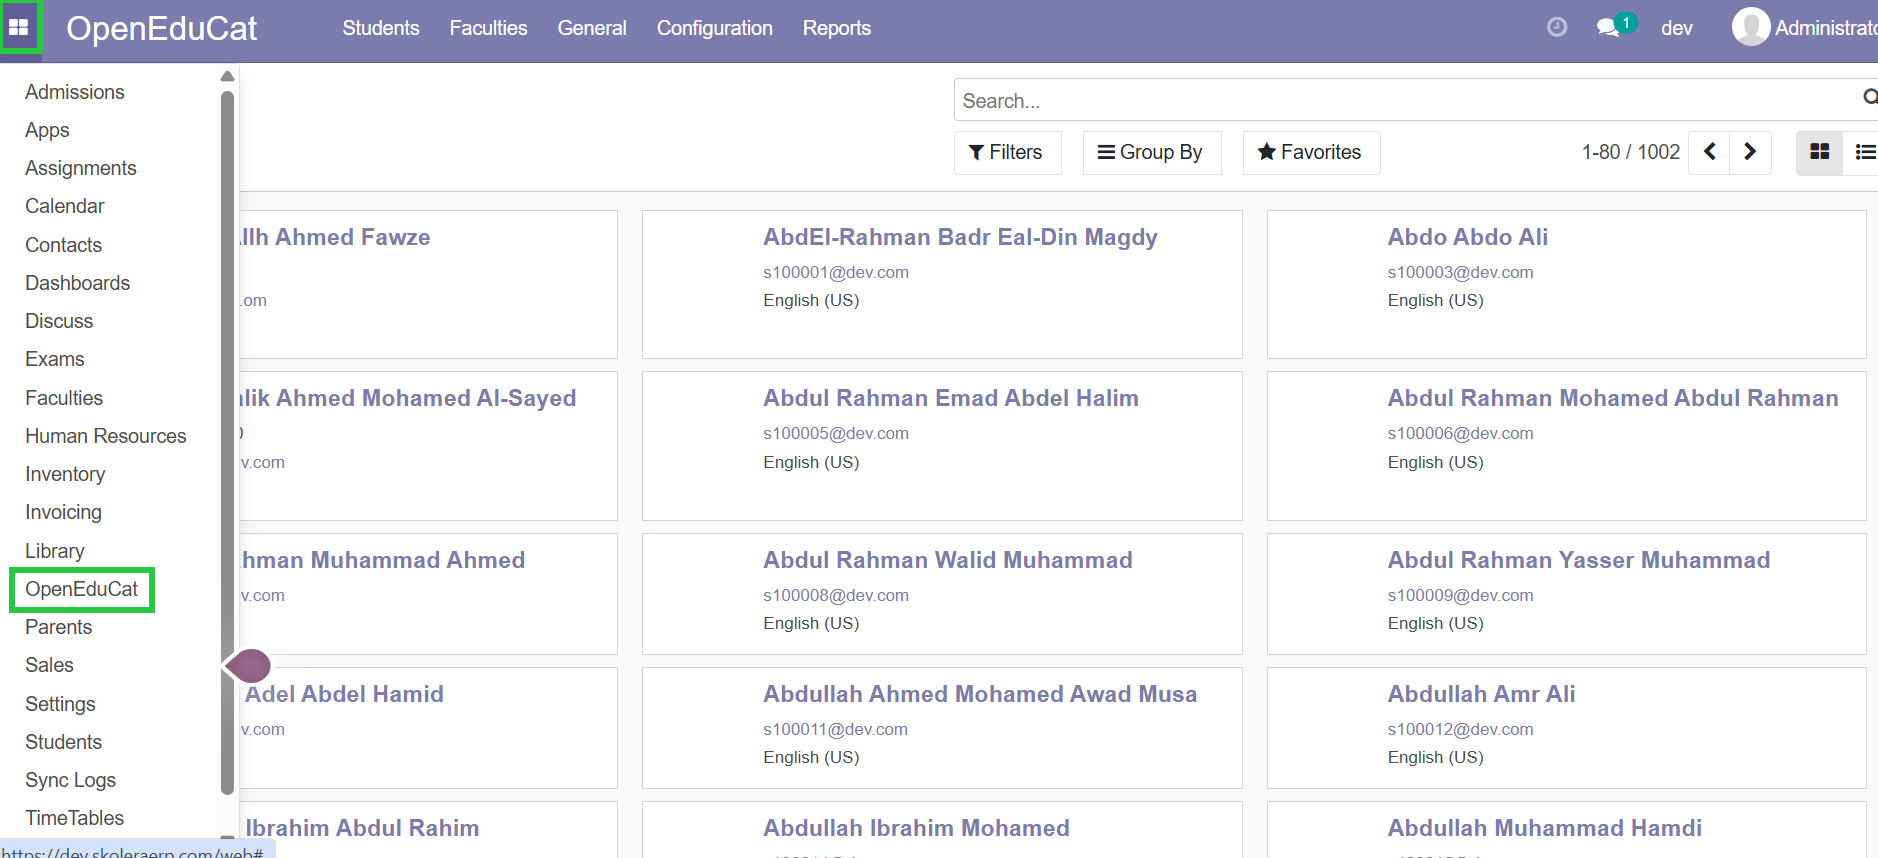This screenshot has height=858, width=1878.
Task: Open the Configuration menu
Action: [x=715, y=28]
